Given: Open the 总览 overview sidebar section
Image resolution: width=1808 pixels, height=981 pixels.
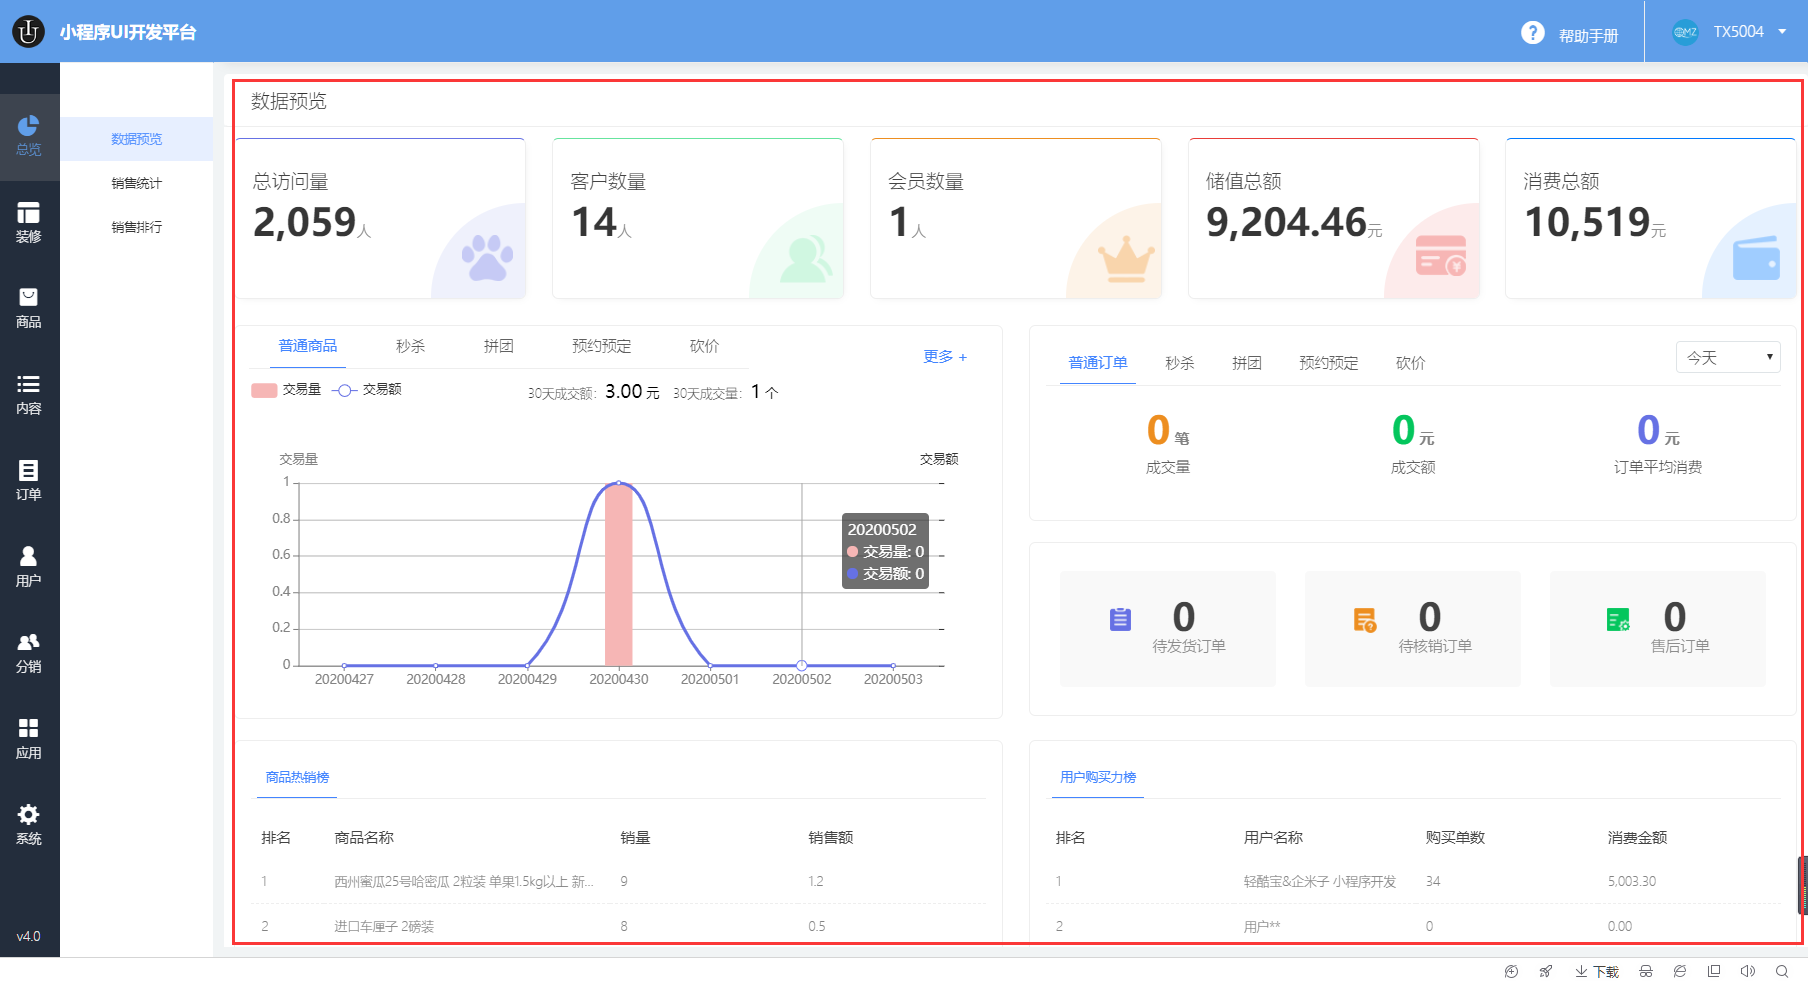Looking at the screenshot, I should [29, 137].
